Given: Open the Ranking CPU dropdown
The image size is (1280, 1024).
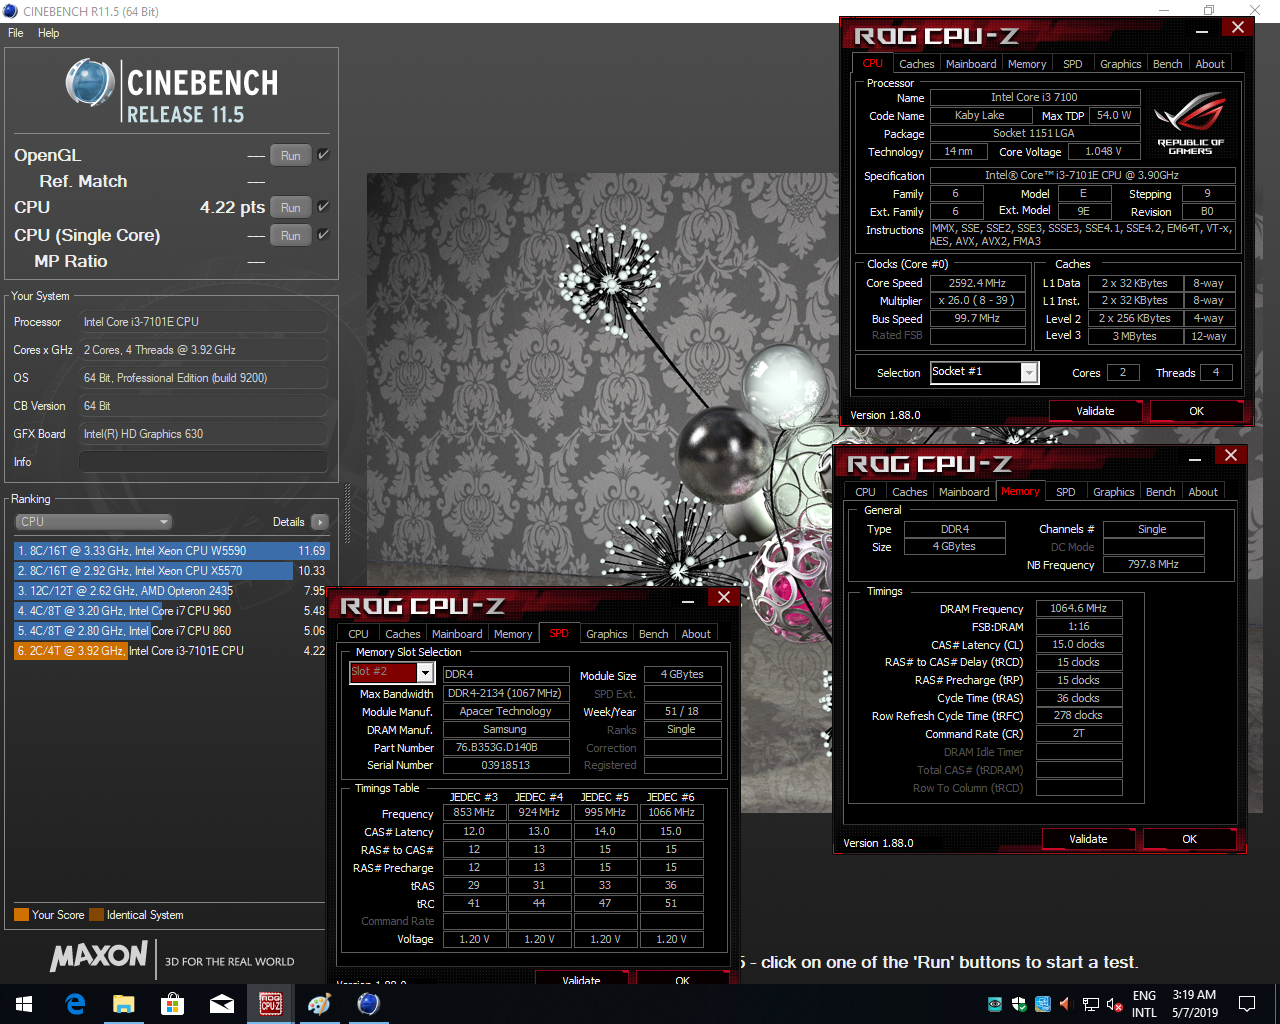Looking at the screenshot, I should pyautogui.click(x=94, y=522).
